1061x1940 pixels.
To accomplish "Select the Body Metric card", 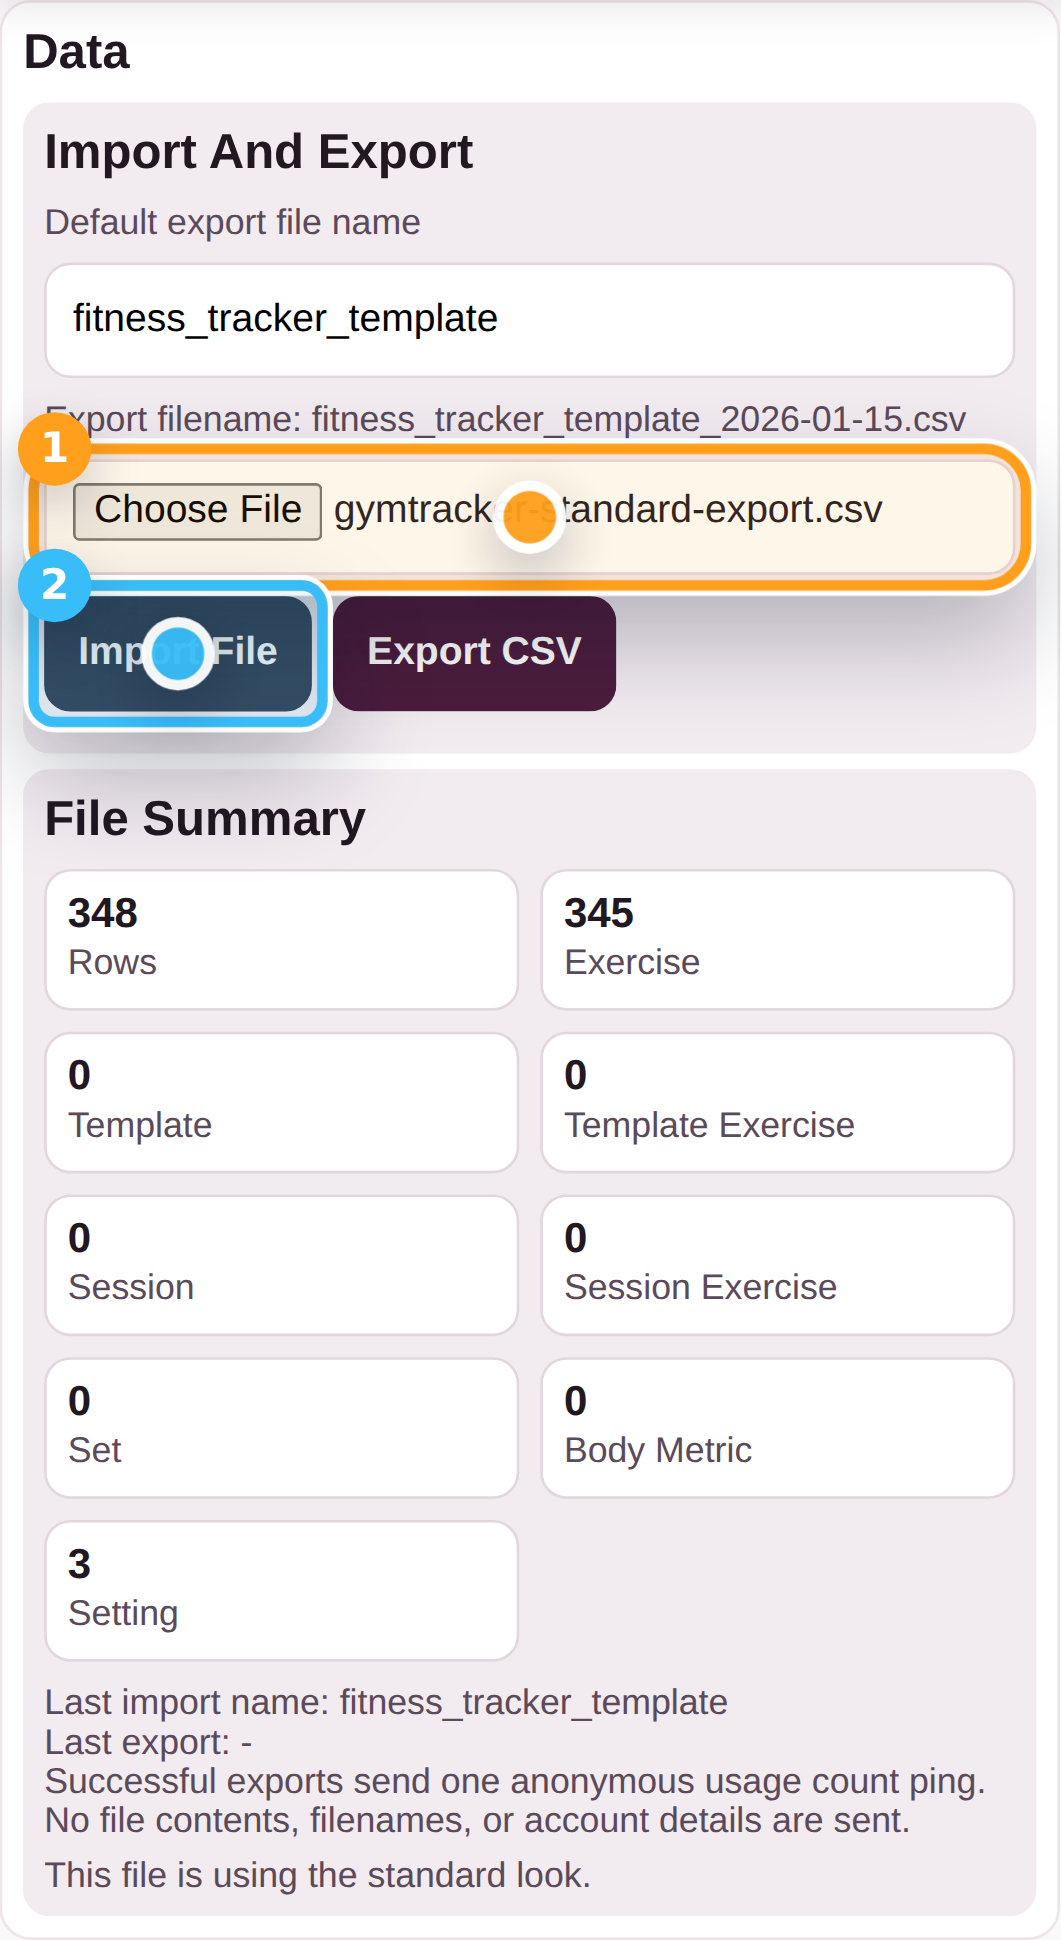I will tap(777, 1427).
